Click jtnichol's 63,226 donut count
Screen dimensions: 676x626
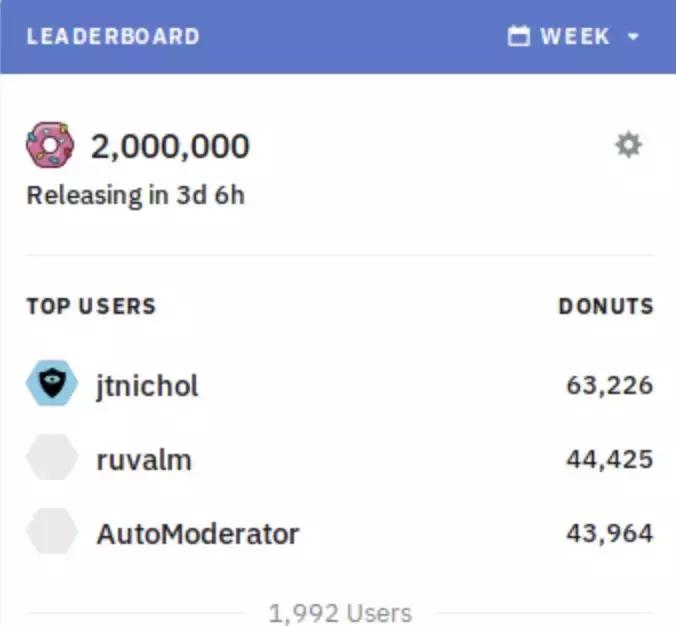click(x=609, y=385)
